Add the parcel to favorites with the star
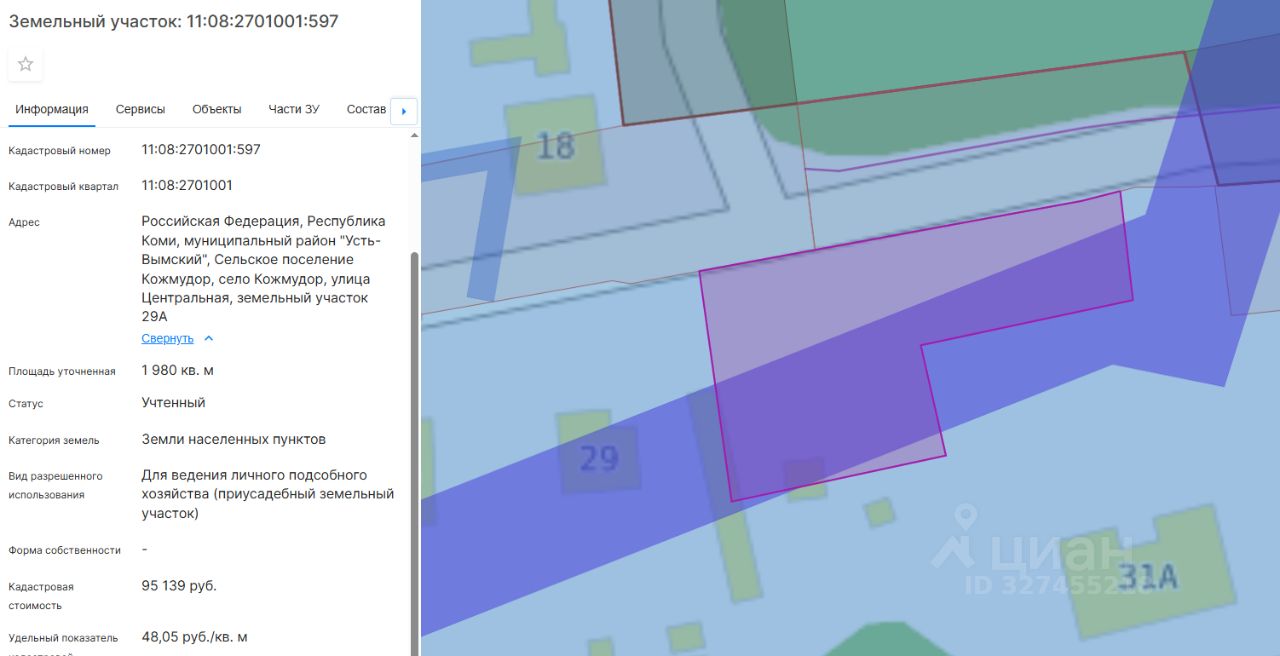 point(26,64)
